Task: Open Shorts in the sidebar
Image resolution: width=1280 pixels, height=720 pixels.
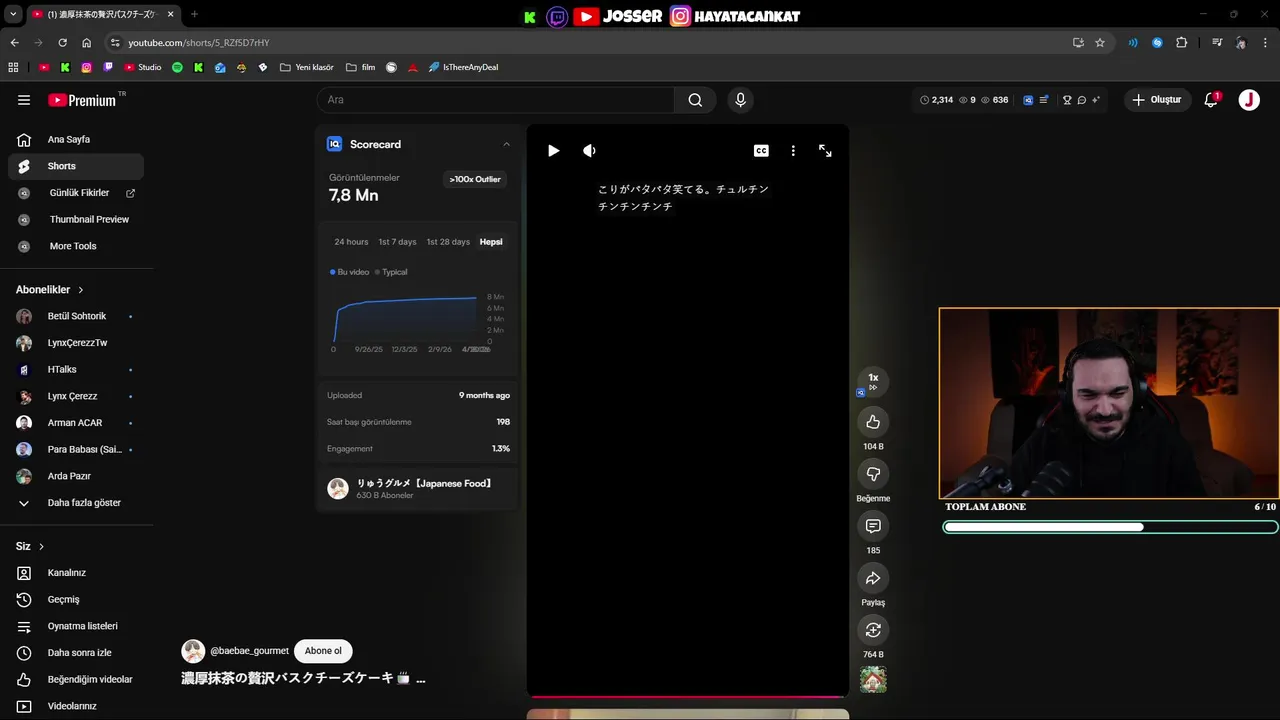Action: [x=77, y=166]
